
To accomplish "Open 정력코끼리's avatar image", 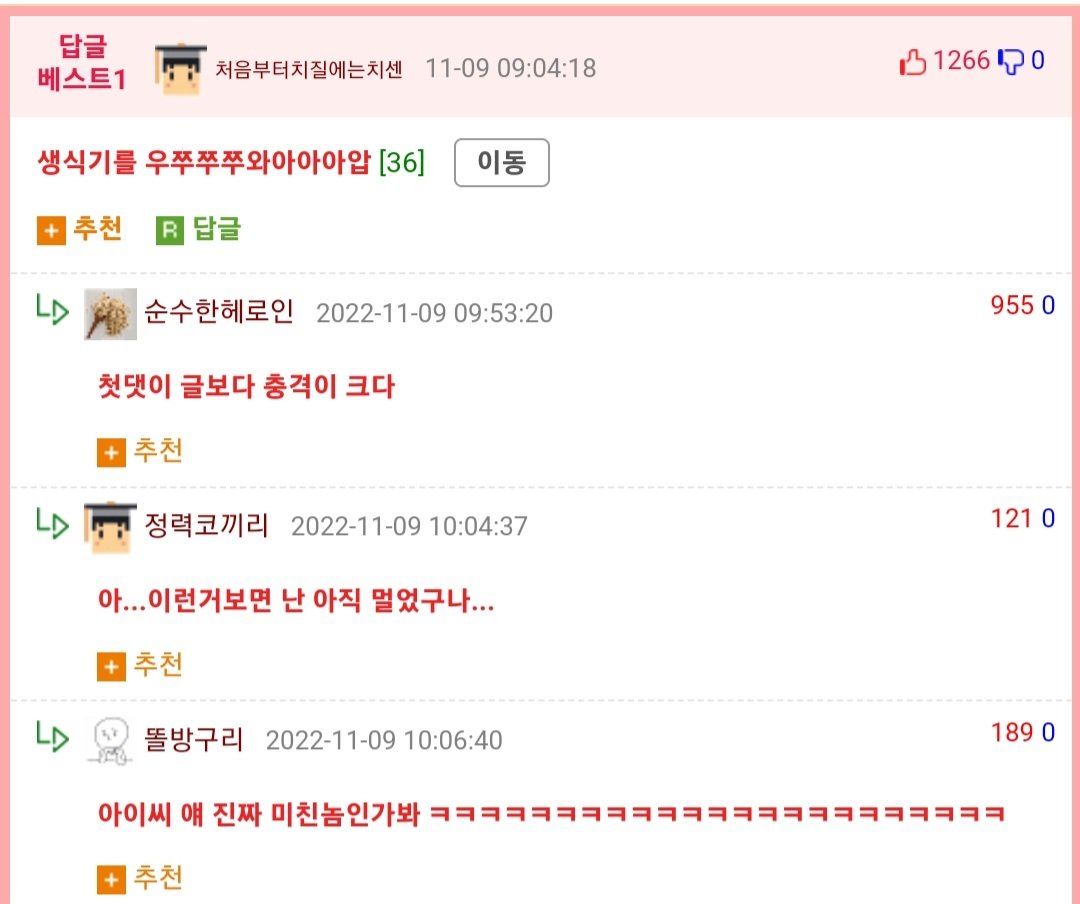I will click(x=110, y=528).
